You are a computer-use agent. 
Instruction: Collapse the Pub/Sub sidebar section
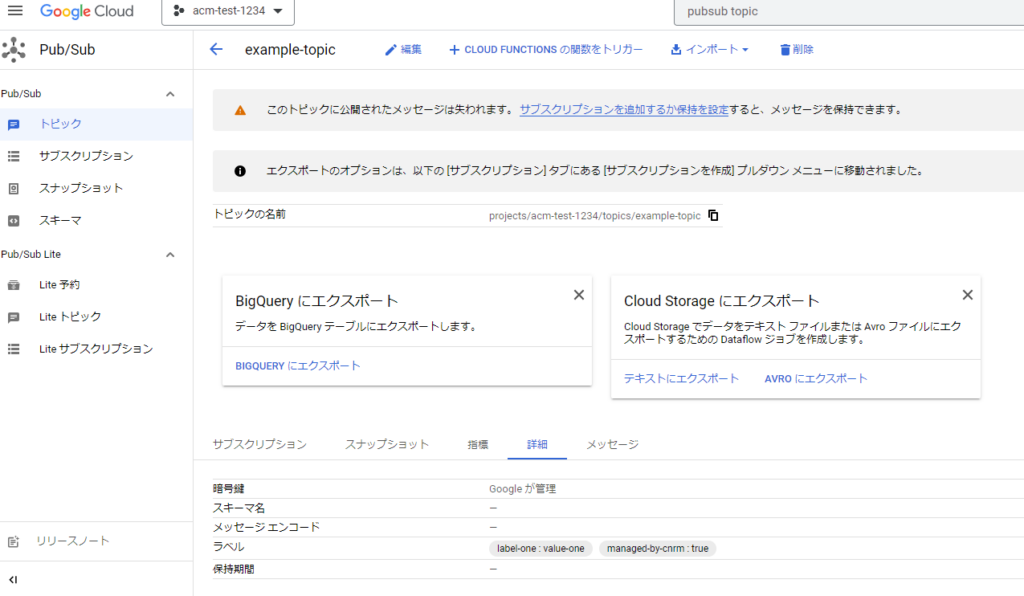point(170,94)
